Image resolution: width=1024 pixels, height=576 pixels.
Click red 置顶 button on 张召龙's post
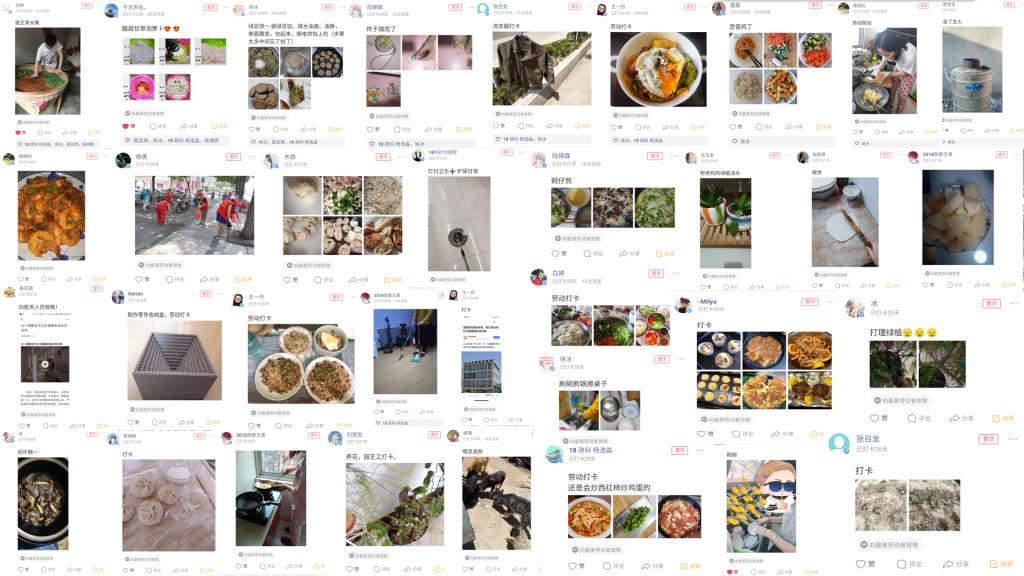tap(988, 439)
